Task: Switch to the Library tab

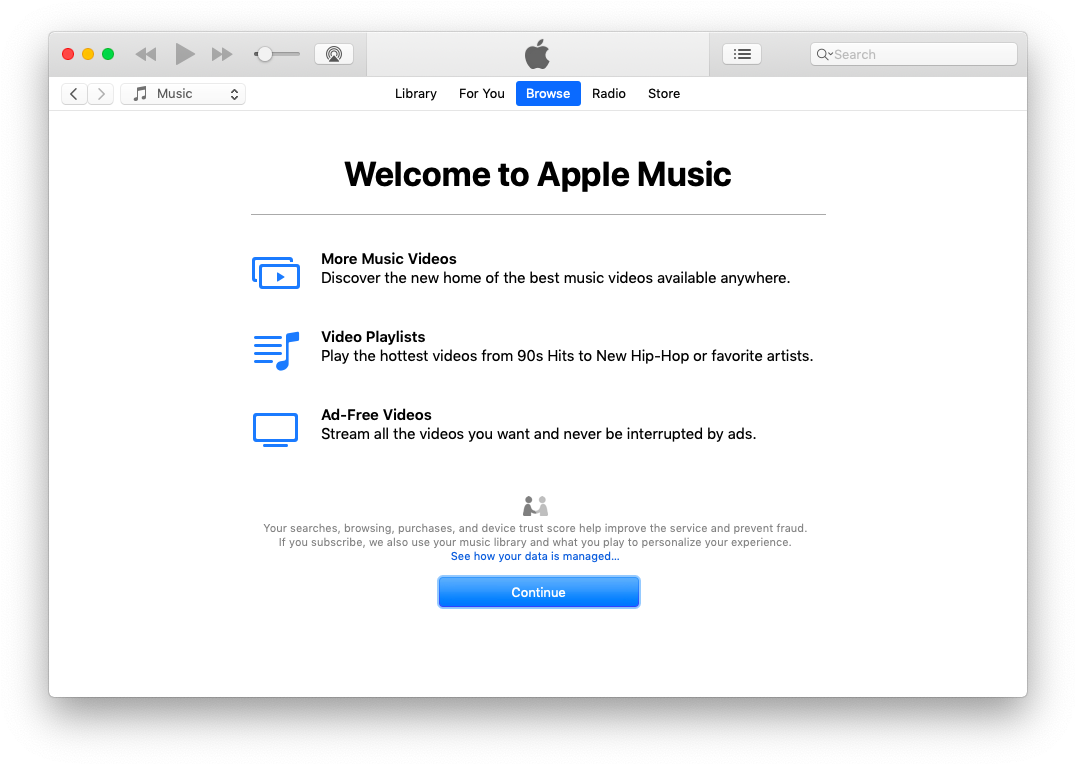Action: click(x=415, y=94)
